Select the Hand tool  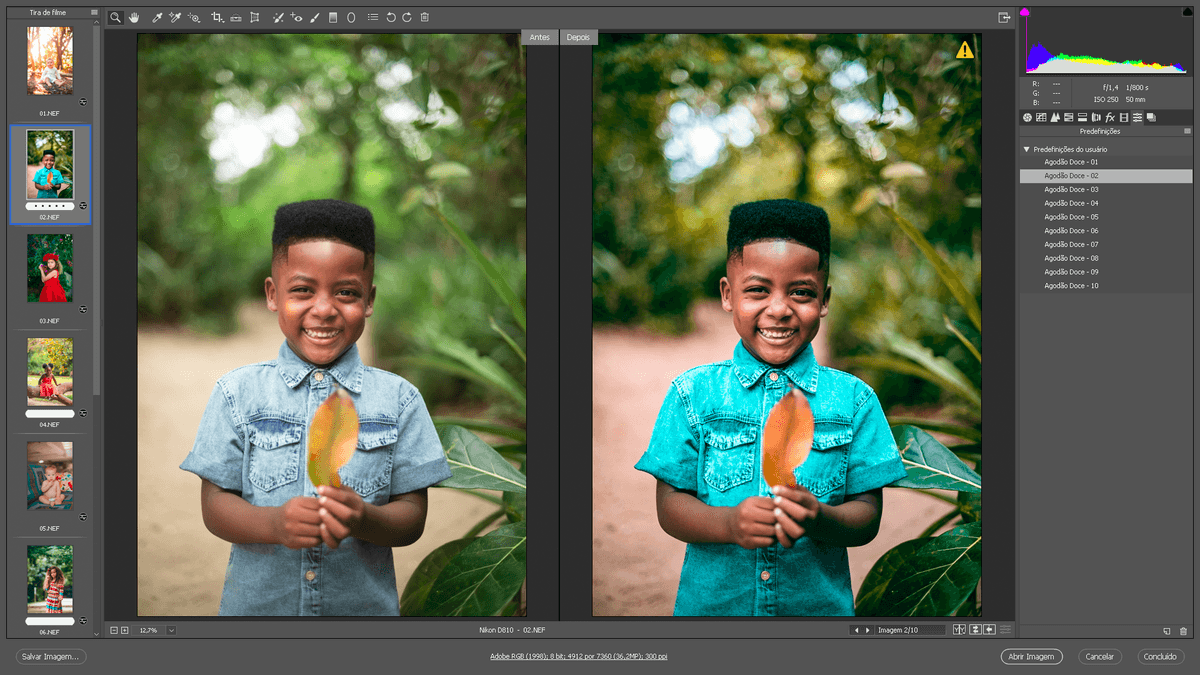point(134,18)
